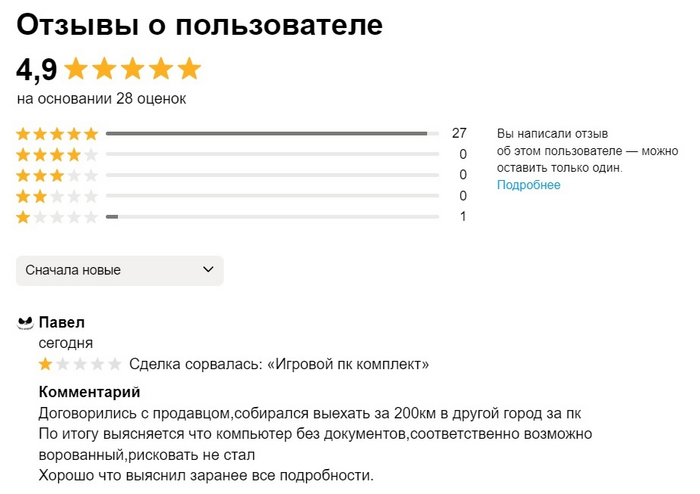700x494 pixels.
Task: Open the "Подробнее" link
Action: tap(529, 185)
